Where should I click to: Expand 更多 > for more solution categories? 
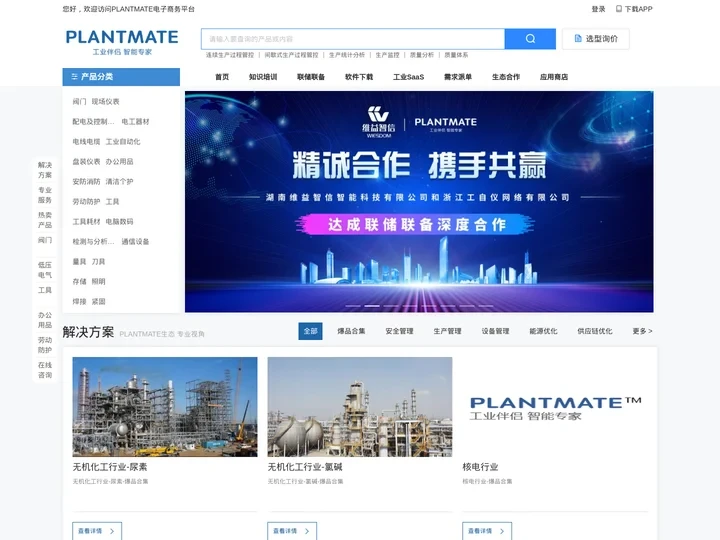pyautogui.click(x=642, y=331)
